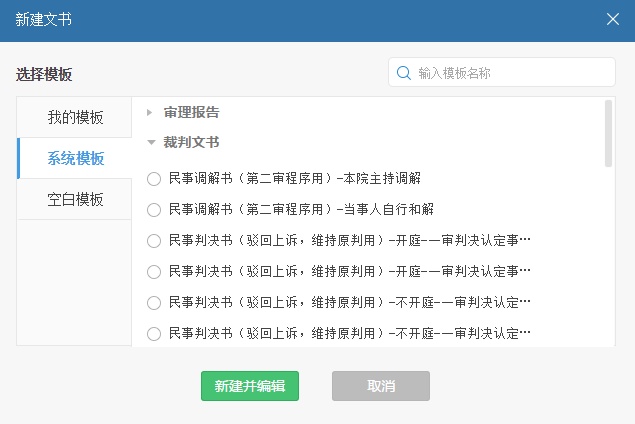Click 裁判文书 category label
This screenshot has height=424, width=635.
tap(192, 143)
